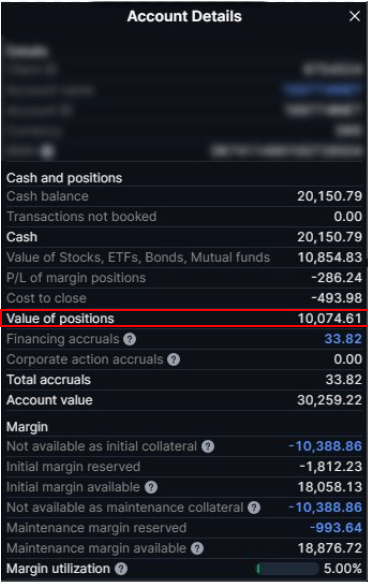
Task: Click Margin utilization help question mark
Action: point(121,569)
